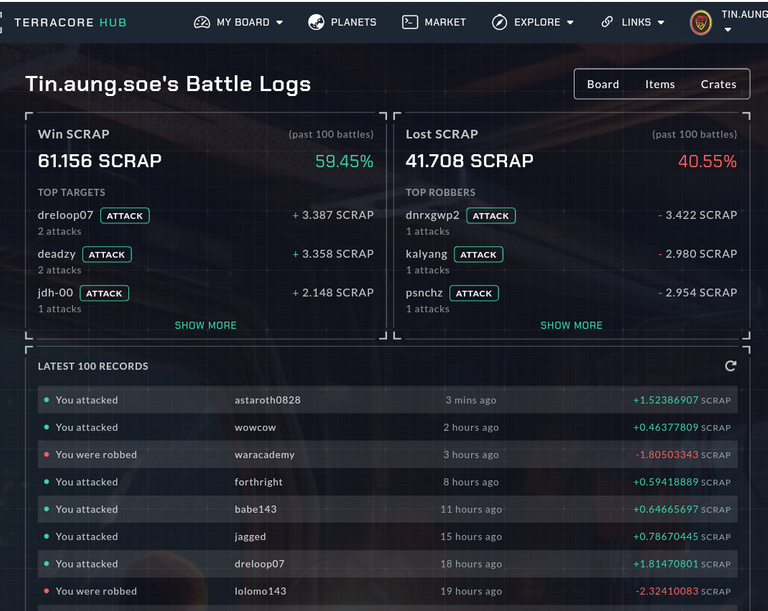The height and width of the screenshot is (611, 768).
Task: Show more under Win SCRAP targets
Action: (x=206, y=325)
